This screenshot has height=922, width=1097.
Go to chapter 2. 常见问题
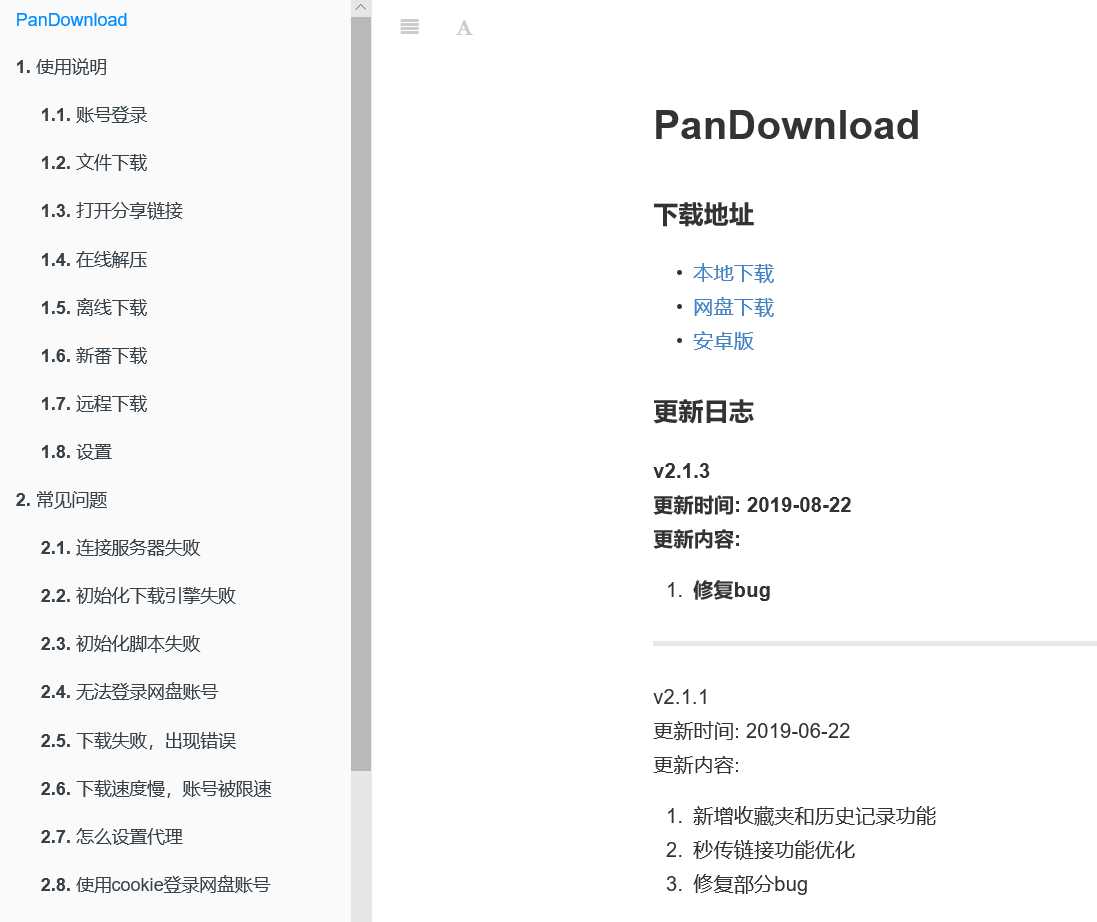point(62,500)
